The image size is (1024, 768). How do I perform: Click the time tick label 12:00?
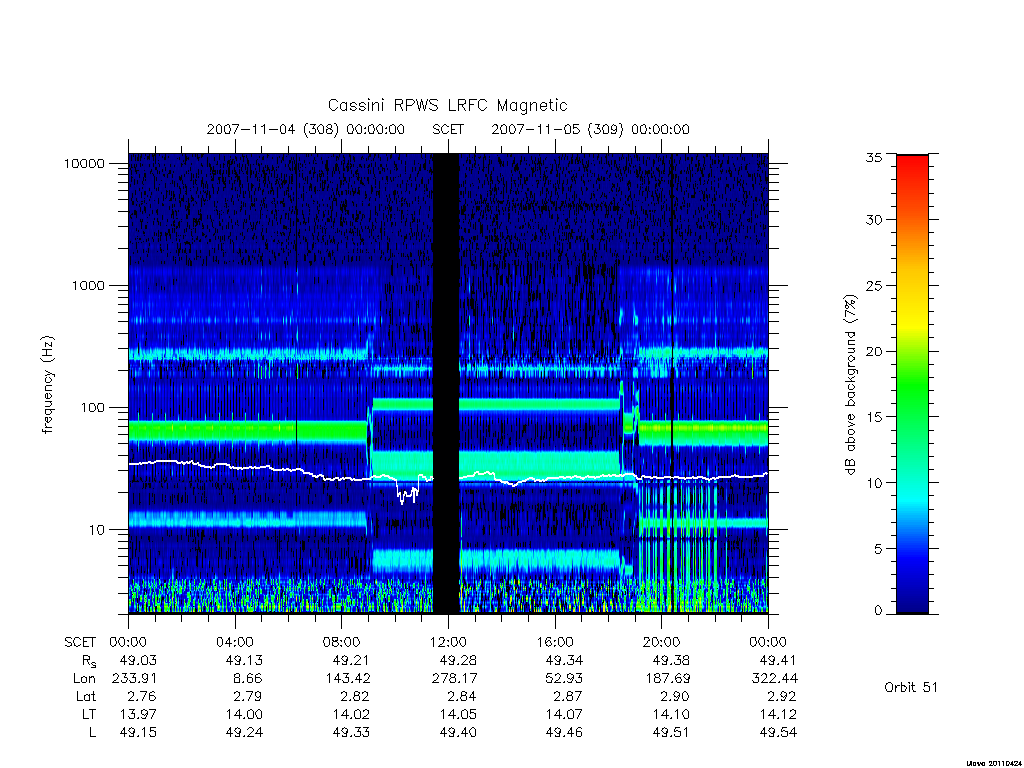448,643
